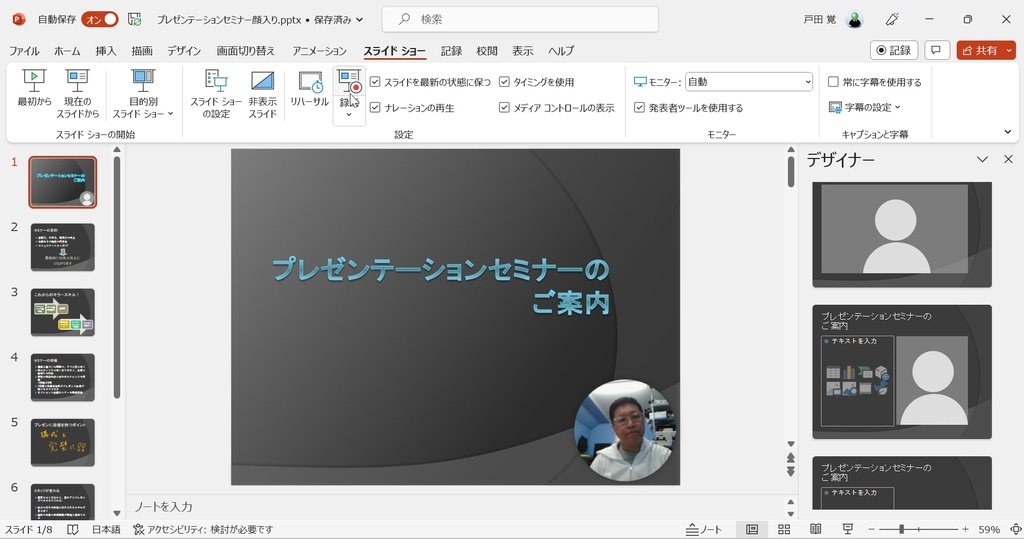Click the cameo webcam circle on slide
This screenshot has width=1024, height=539.
(625, 431)
